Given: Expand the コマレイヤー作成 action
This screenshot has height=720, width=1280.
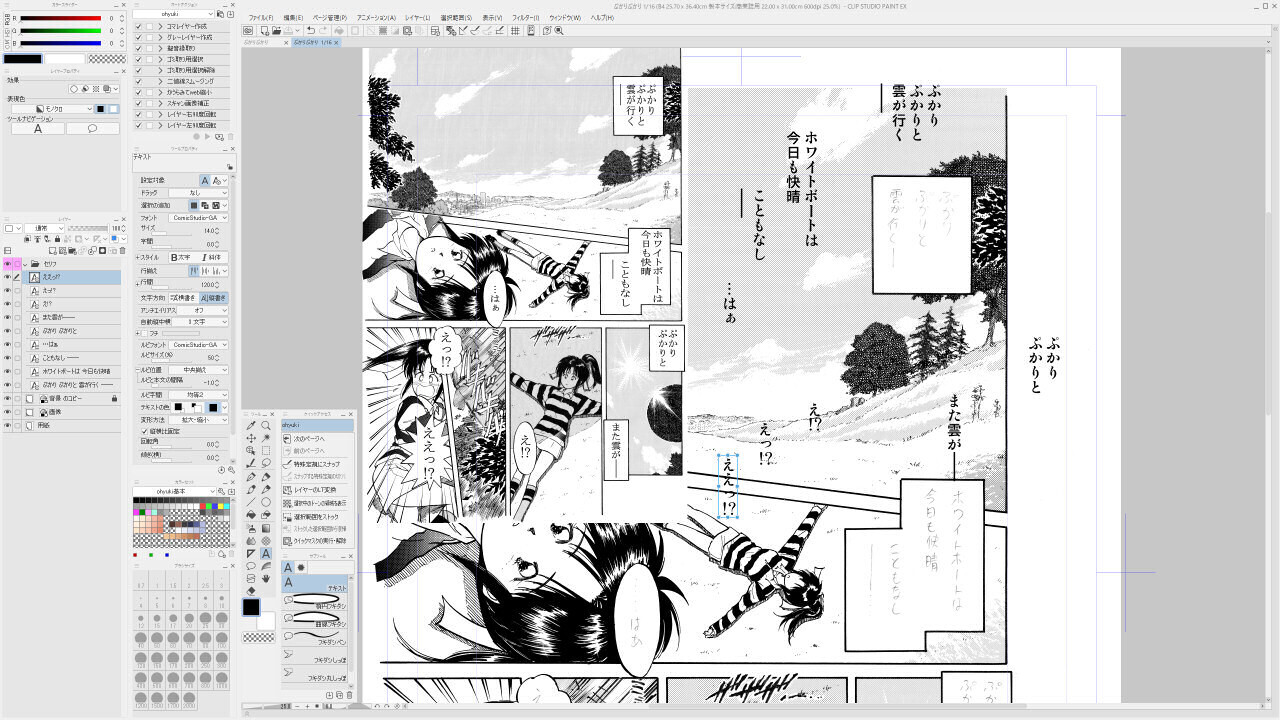Looking at the screenshot, I should (160, 26).
